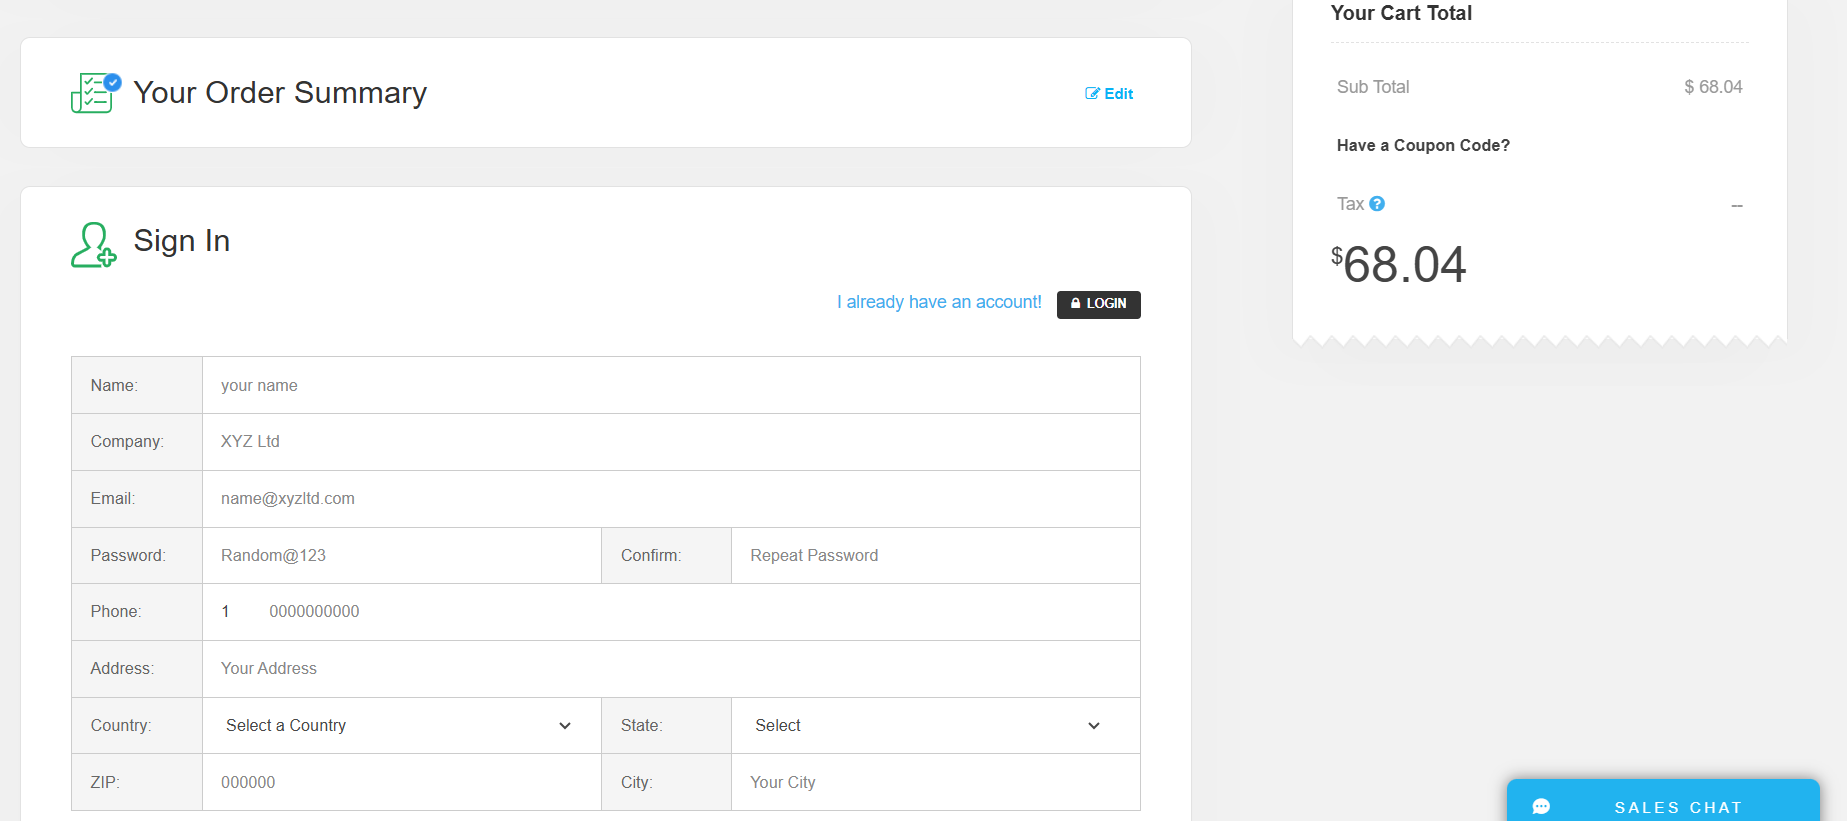Click the Order Summary checklist icon
The image size is (1847, 821).
pyautogui.click(x=96, y=93)
